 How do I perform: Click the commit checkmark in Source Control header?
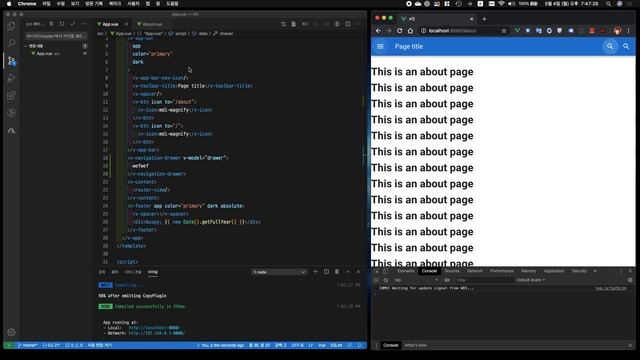(73, 24)
